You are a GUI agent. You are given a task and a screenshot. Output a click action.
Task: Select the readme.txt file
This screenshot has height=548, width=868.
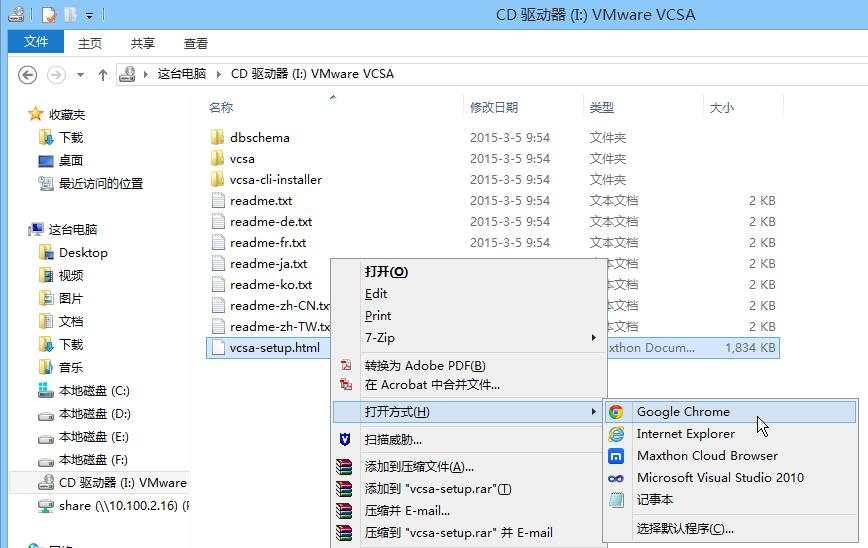click(x=261, y=200)
